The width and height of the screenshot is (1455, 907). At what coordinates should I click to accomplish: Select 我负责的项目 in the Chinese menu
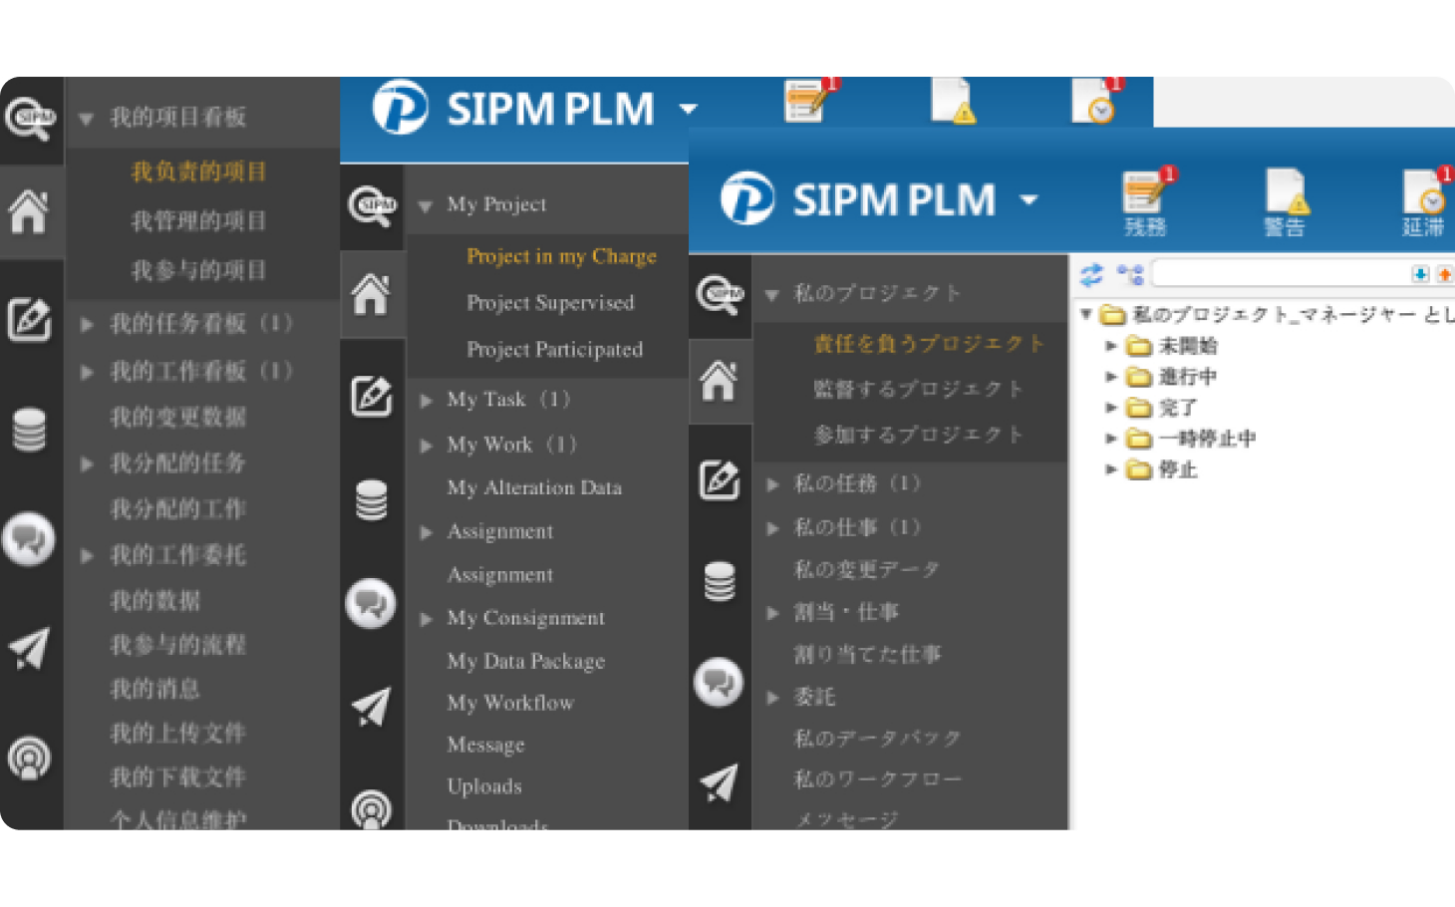click(199, 171)
